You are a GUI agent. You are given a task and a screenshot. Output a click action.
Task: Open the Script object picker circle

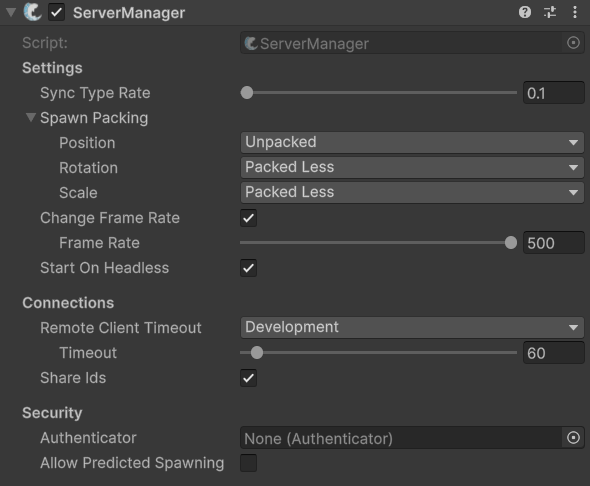click(573, 43)
